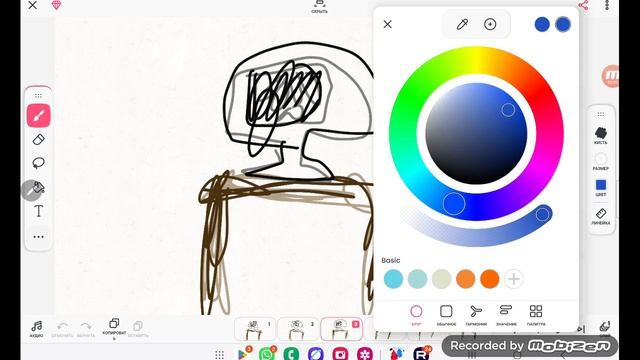The height and width of the screenshot is (360, 640).
Task: Open the Gallery flower app in taskbar
Action: click(364, 354)
